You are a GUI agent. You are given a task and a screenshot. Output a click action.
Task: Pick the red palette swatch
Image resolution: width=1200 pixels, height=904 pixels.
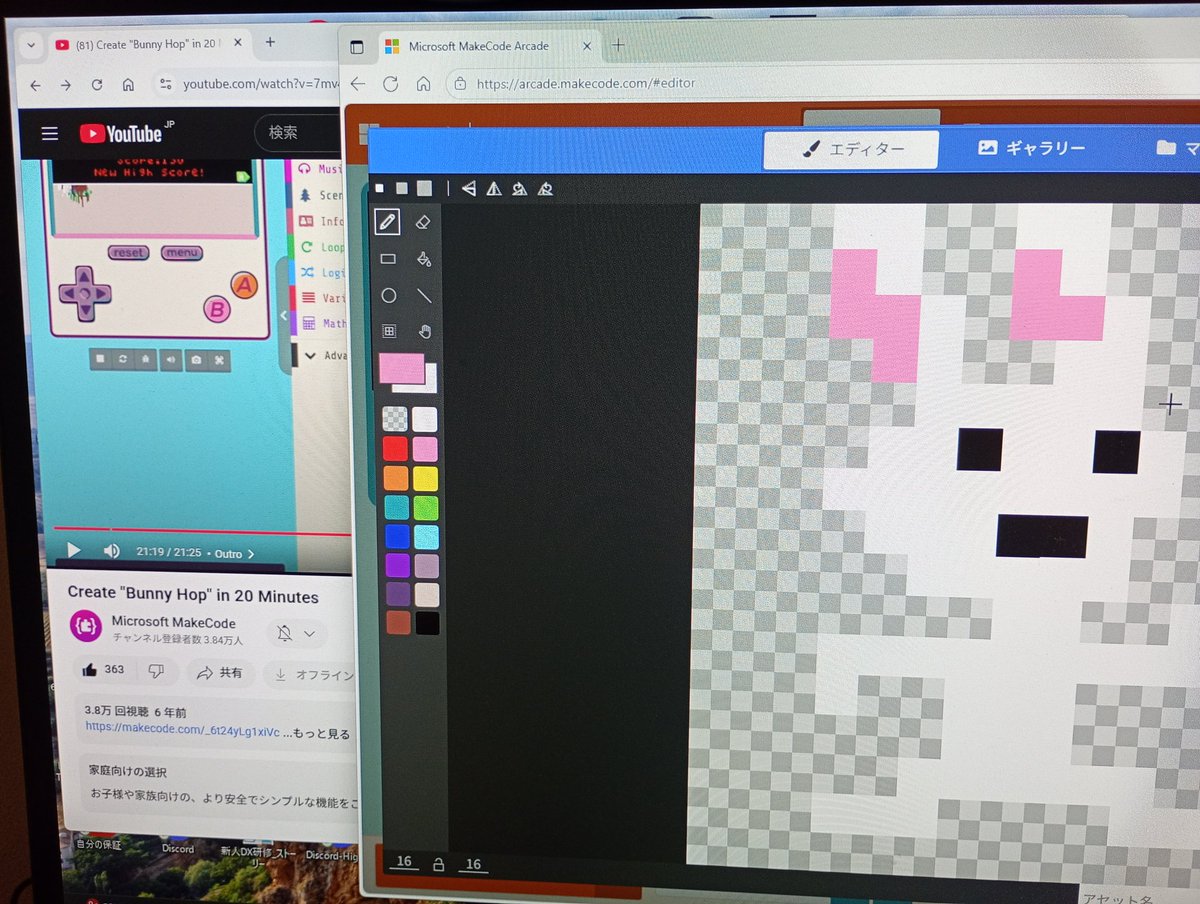(x=395, y=449)
